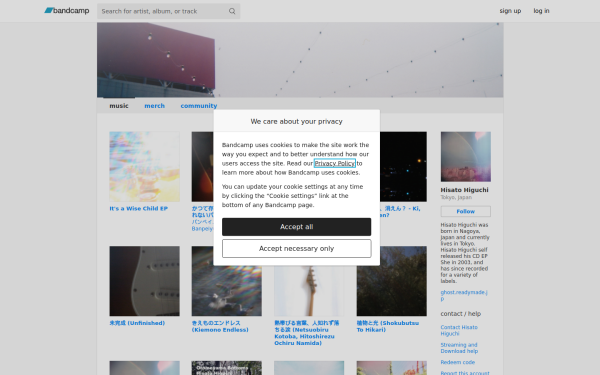Open the sign up link
Screen dimensions: 600x375
point(510,11)
